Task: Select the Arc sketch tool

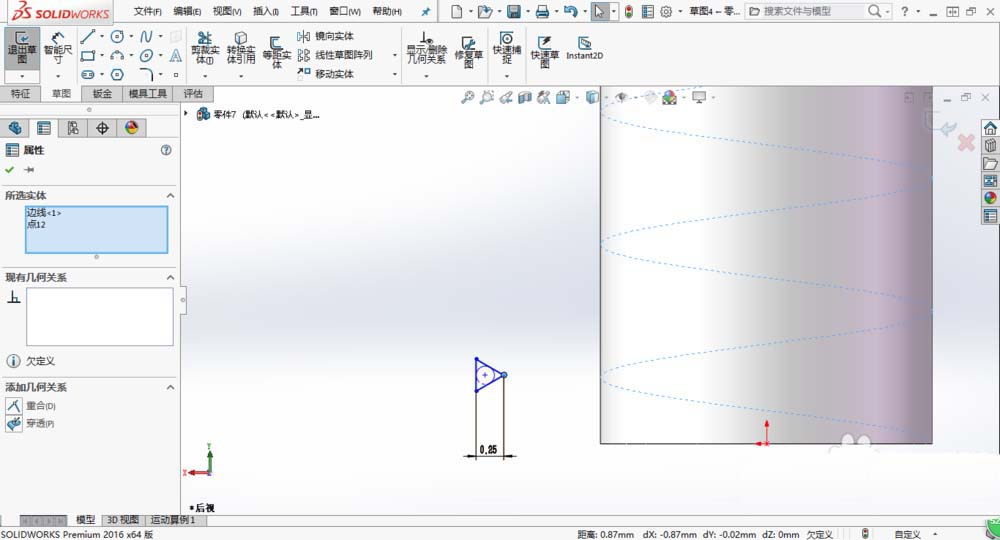Action: click(x=117, y=55)
